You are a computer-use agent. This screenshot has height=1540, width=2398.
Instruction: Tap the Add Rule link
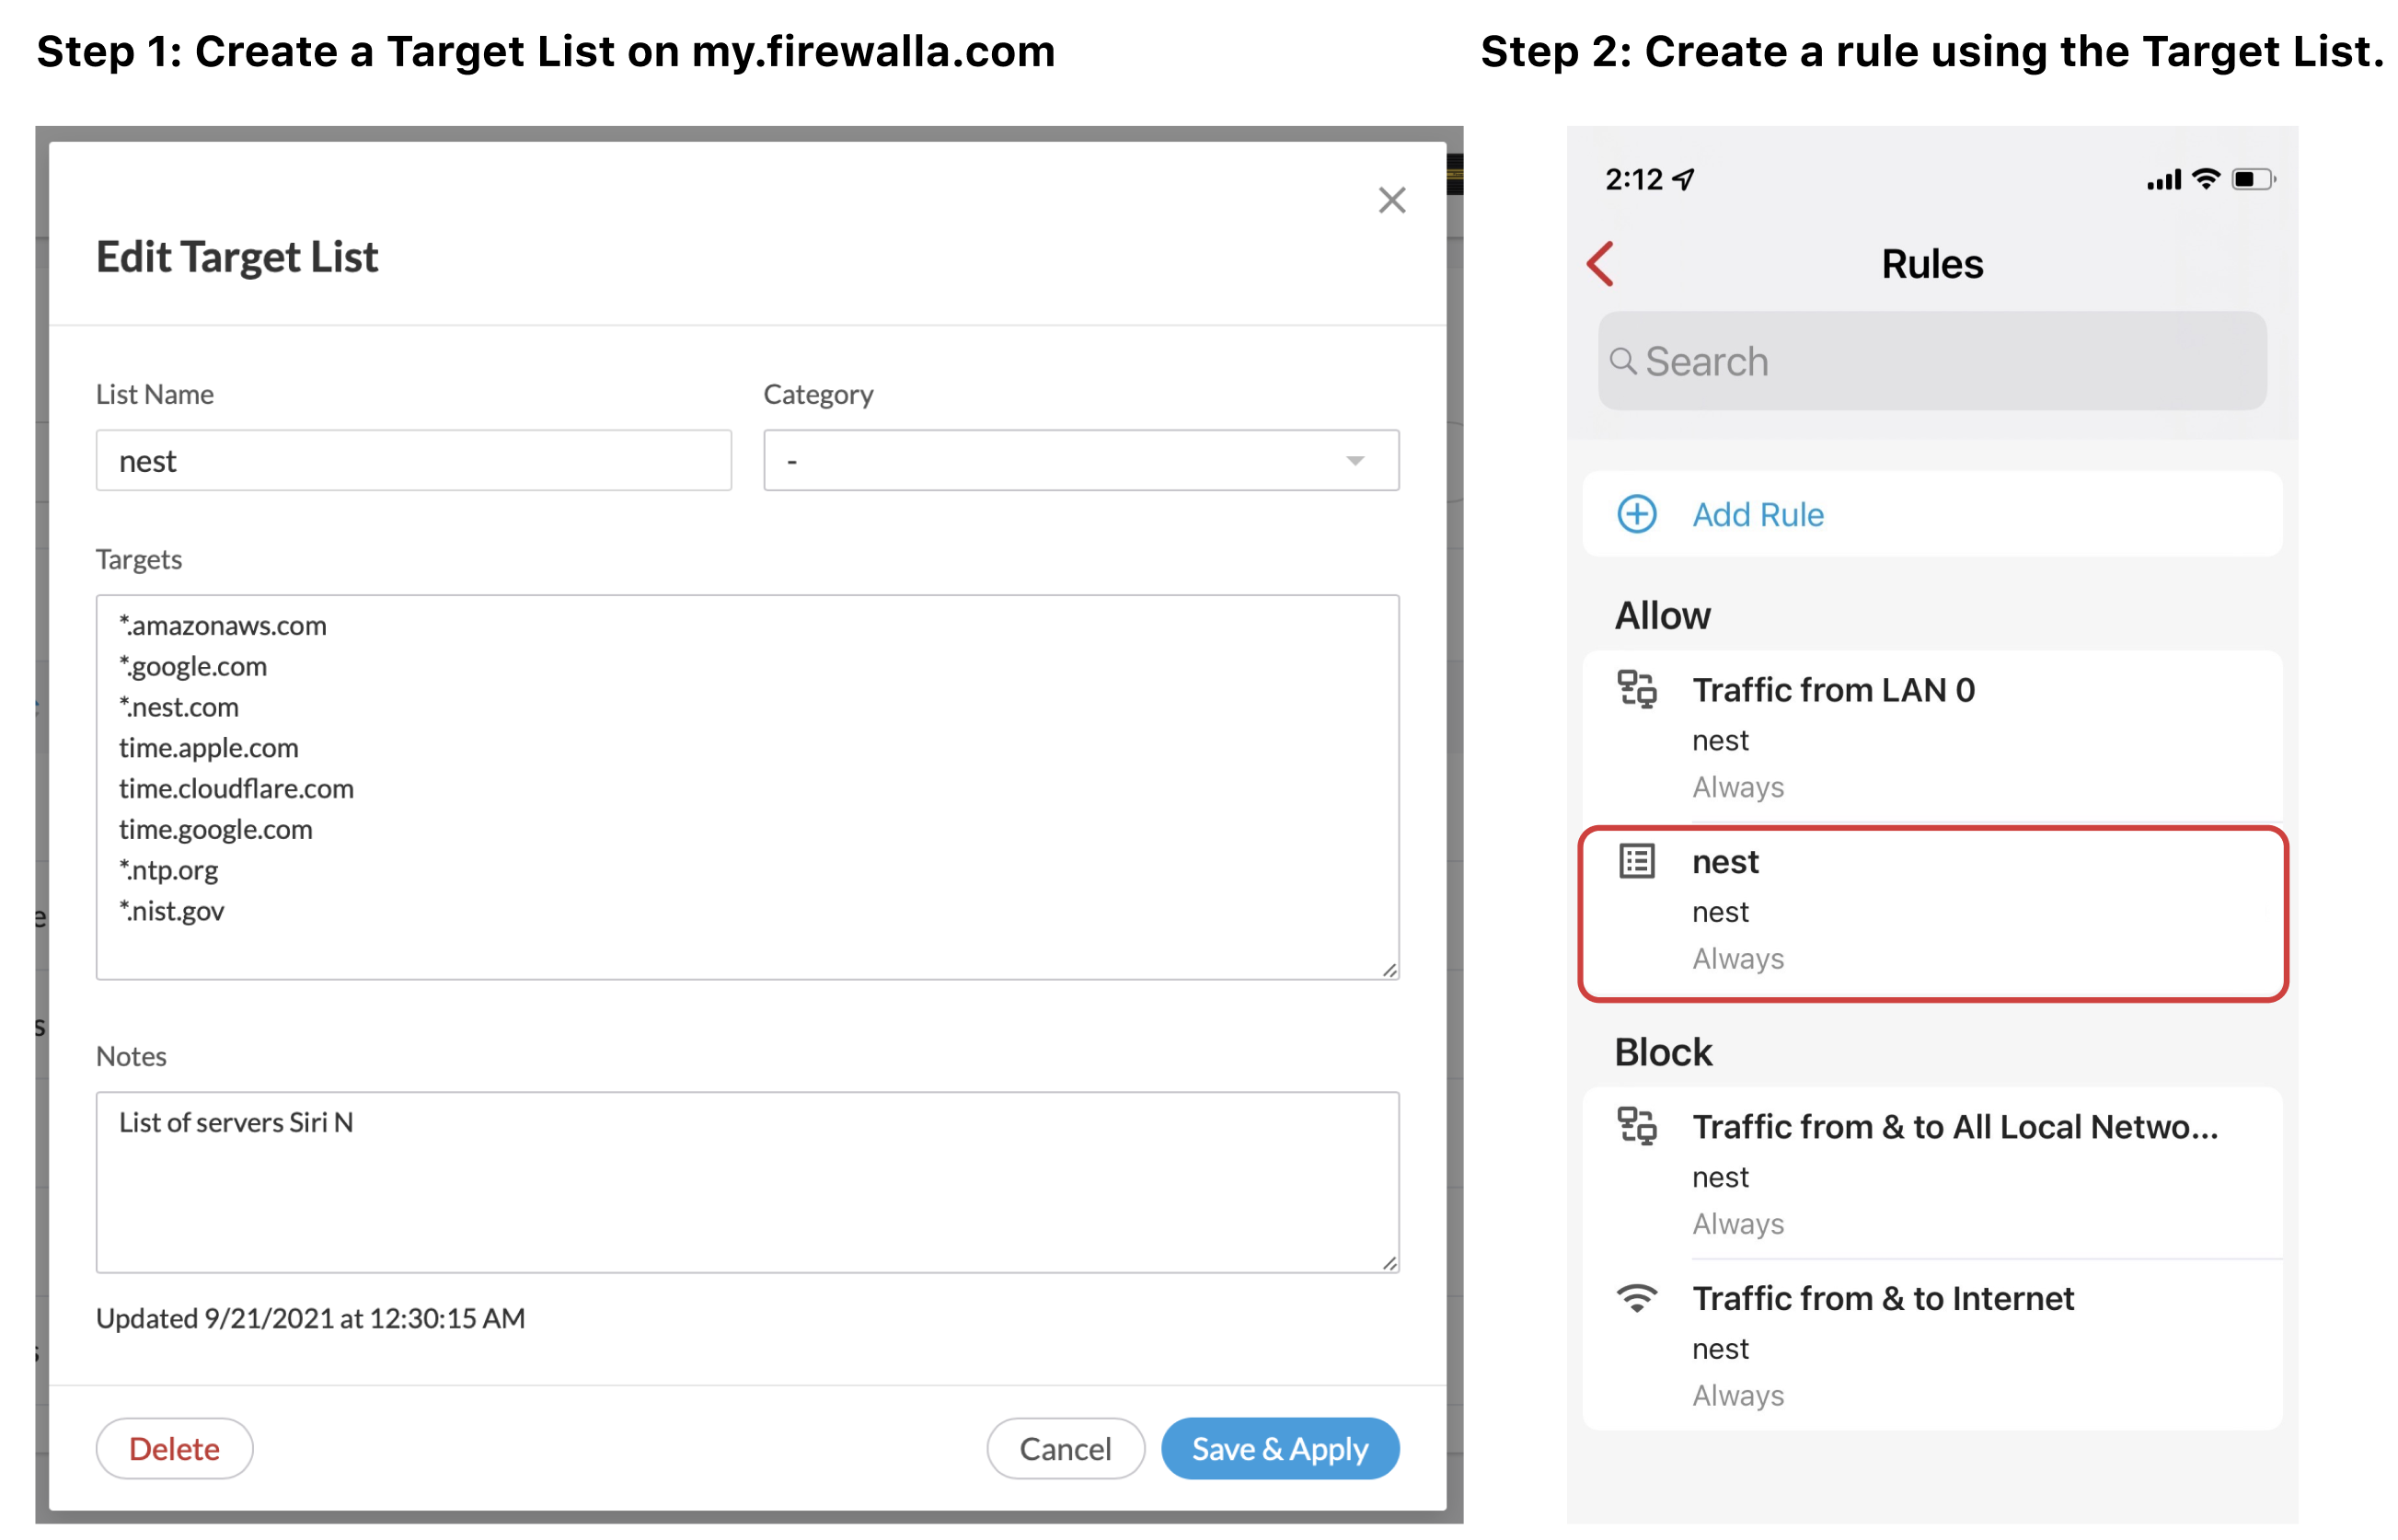(x=1758, y=514)
